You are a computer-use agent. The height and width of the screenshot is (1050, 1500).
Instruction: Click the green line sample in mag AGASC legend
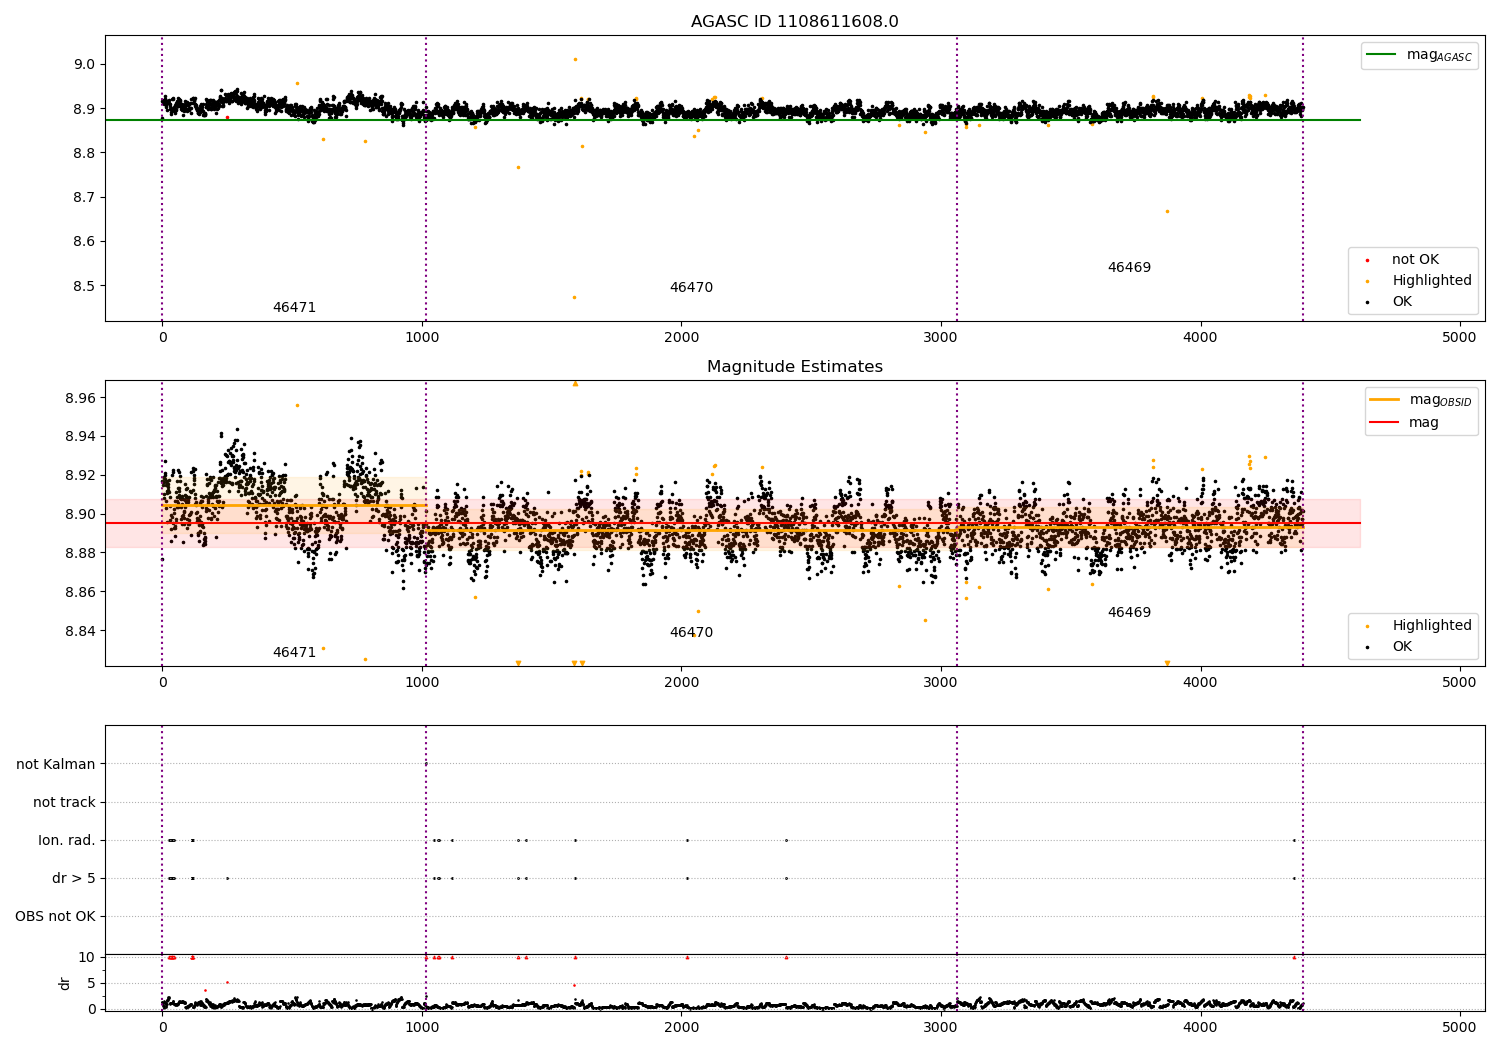click(x=1382, y=55)
